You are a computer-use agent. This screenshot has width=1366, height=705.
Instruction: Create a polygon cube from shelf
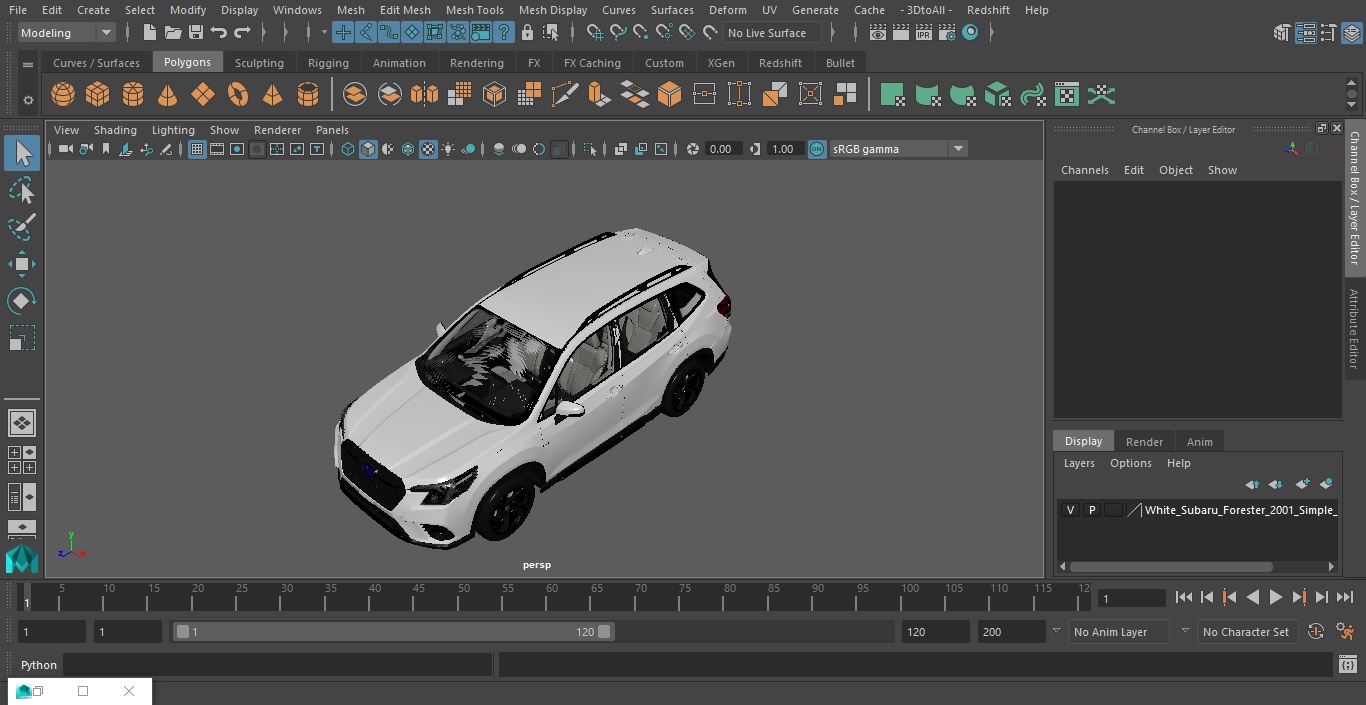[x=98, y=95]
